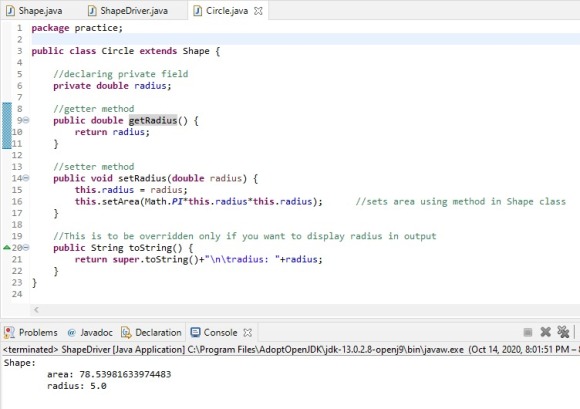
Task: Click the line 19 override comment
Action: [x=245, y=236]
